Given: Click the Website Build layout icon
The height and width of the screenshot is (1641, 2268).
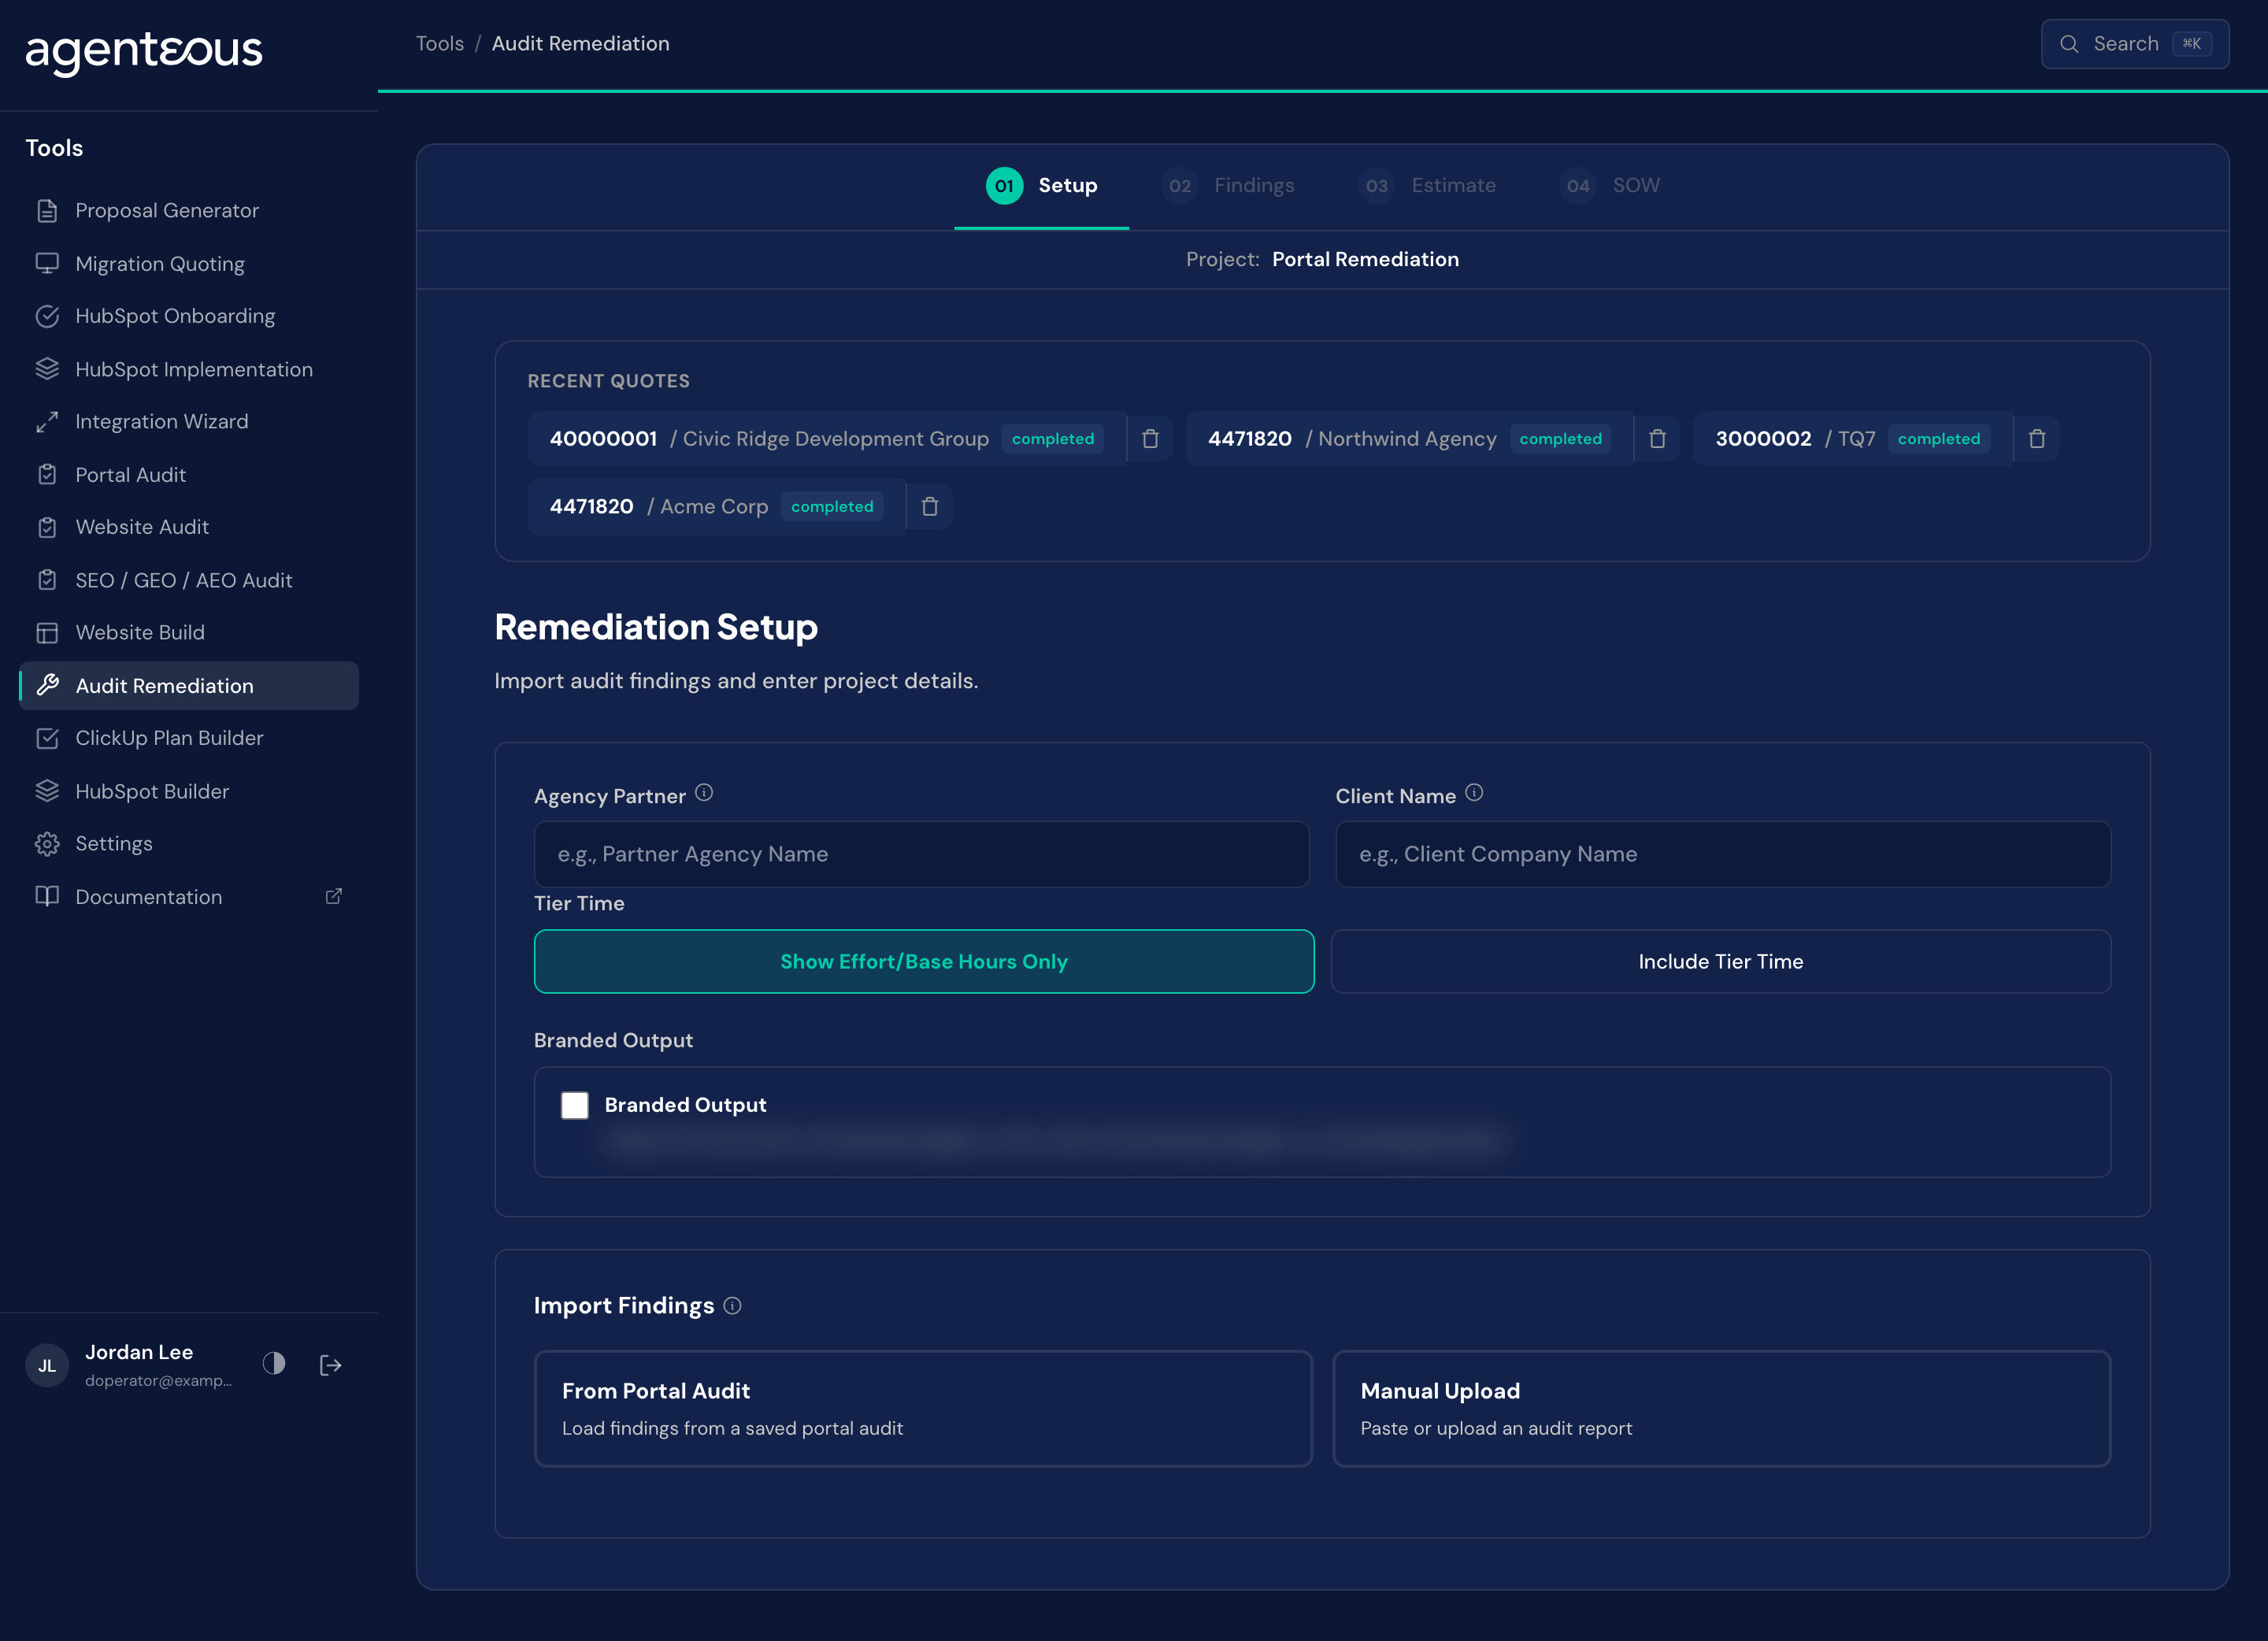Looking at the screenshot, I should [x=47, y=633].
